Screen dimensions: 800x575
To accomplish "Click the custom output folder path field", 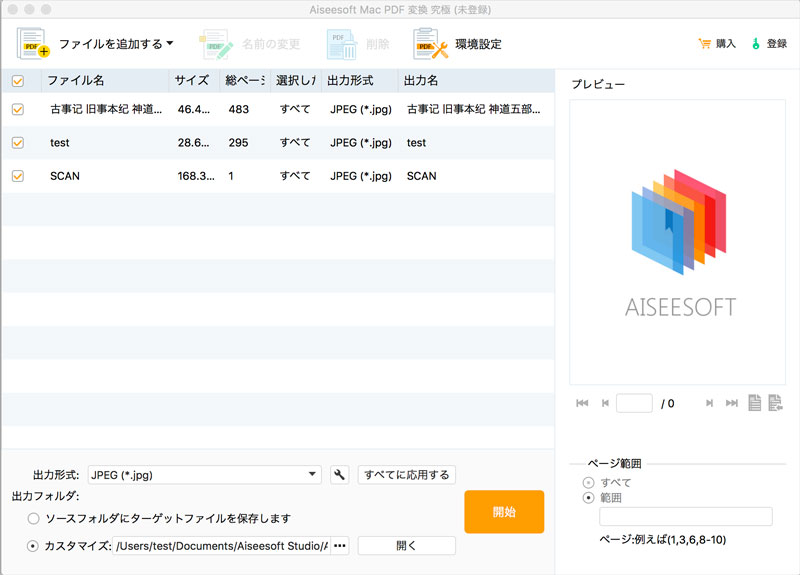I will click(x=221, y=546).
